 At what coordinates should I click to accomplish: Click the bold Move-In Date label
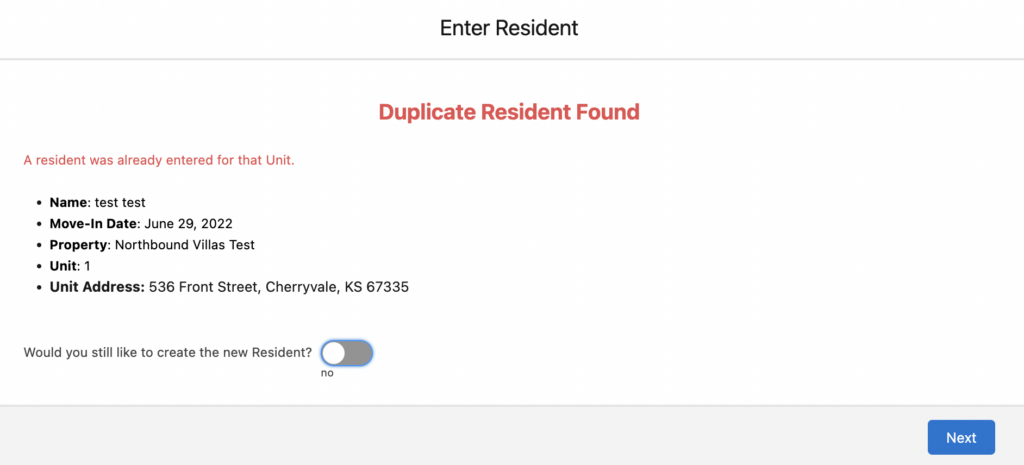pos(94,224)
